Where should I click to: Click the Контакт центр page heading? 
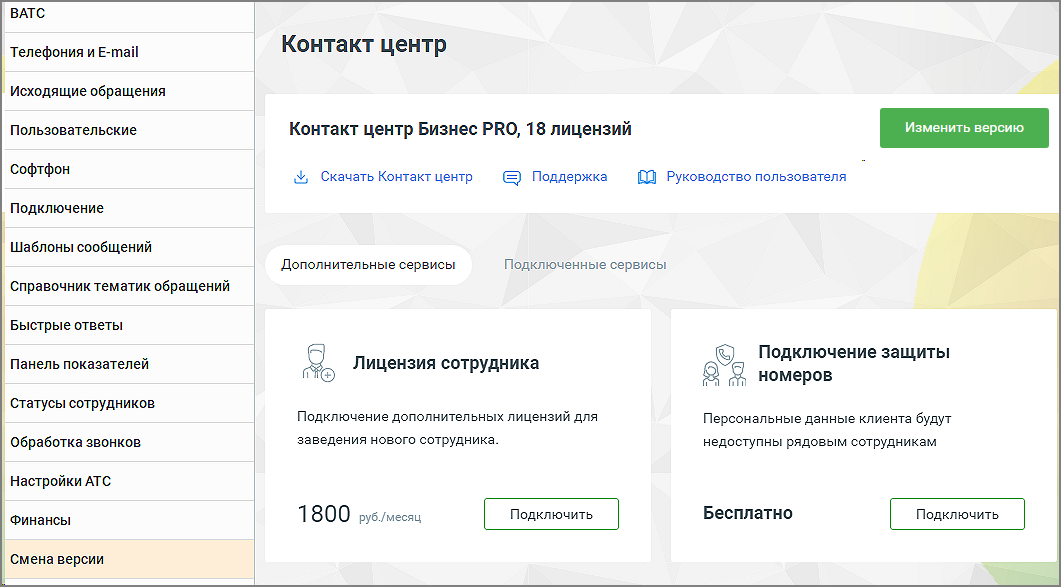(x=364, y=44)
